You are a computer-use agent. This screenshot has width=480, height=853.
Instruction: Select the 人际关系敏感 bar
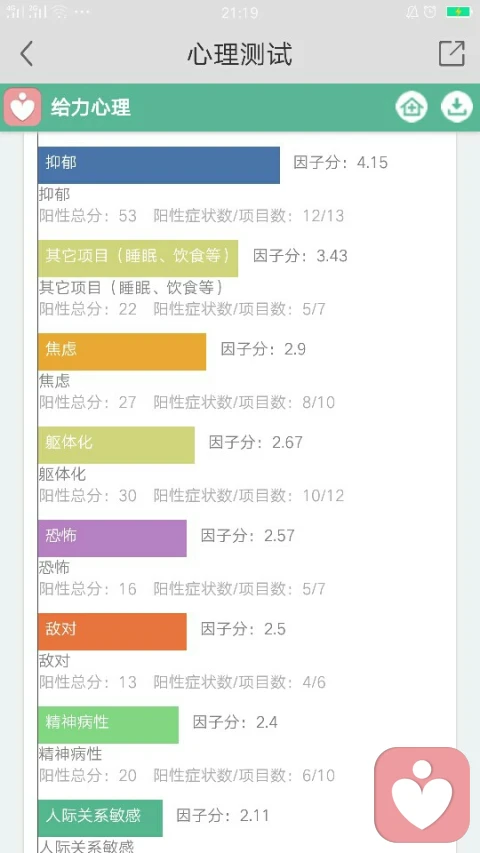[x=100, y=818]
